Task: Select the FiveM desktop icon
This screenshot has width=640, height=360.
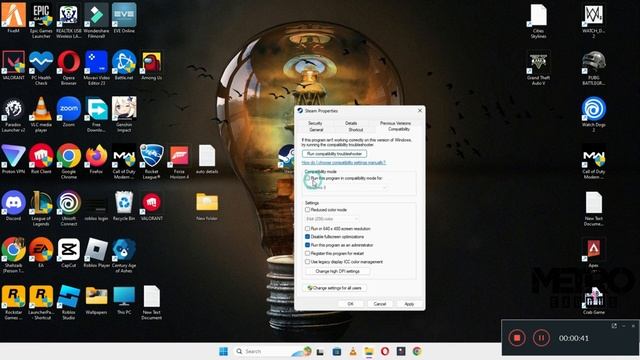Action: pos(13,18)
